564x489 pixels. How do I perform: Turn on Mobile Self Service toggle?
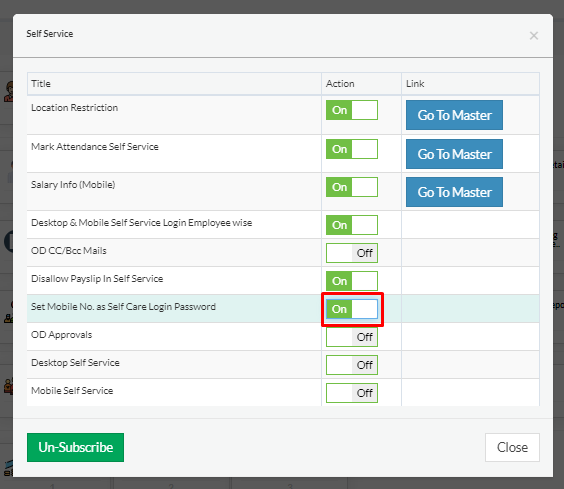352,393
